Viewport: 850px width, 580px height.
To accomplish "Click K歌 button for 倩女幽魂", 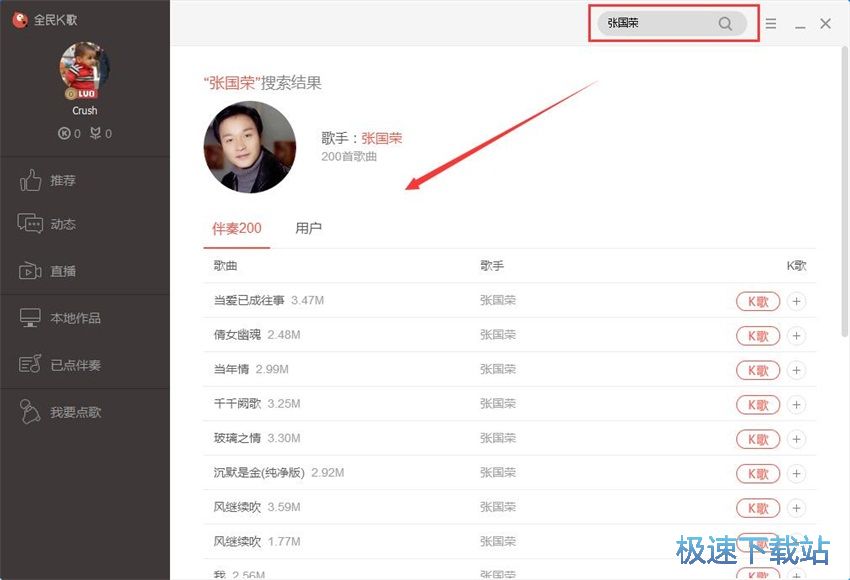I will (x=758, y=336).
